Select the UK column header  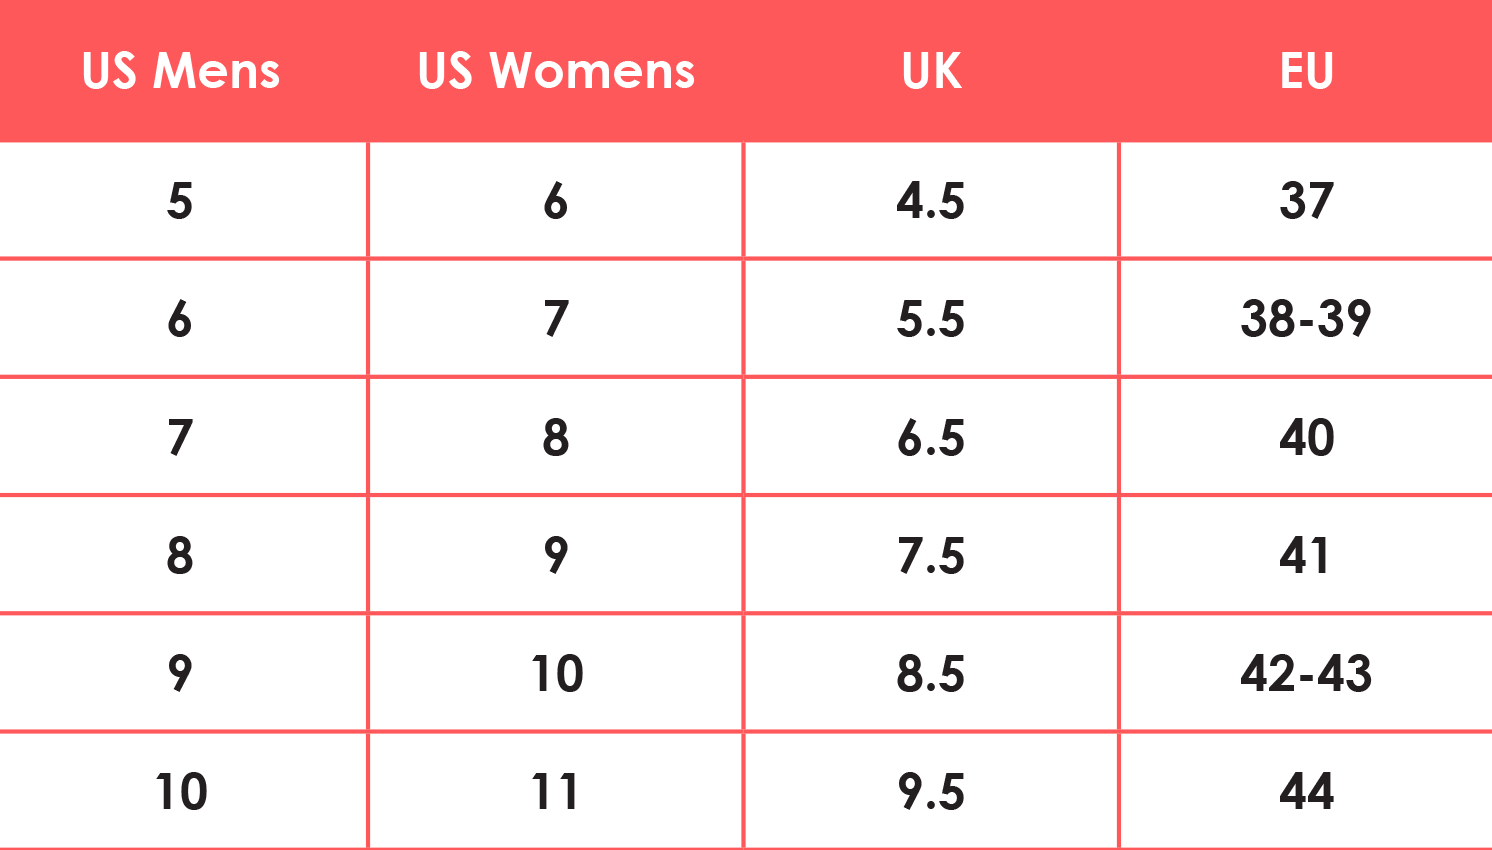[931, 71]
